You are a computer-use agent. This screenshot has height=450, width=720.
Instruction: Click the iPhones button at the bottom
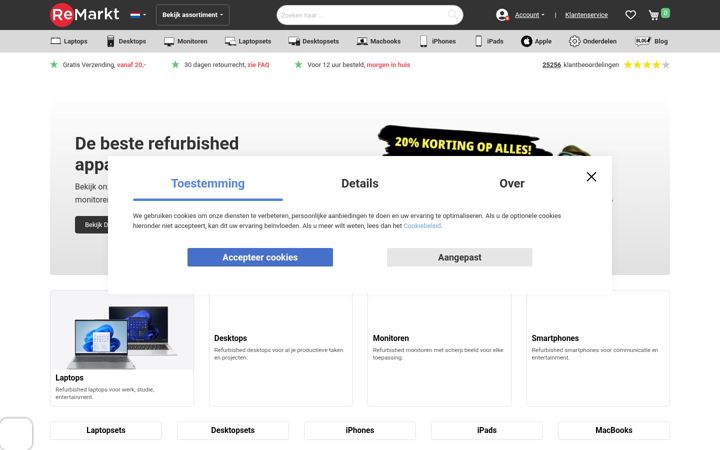coord(360,430)
